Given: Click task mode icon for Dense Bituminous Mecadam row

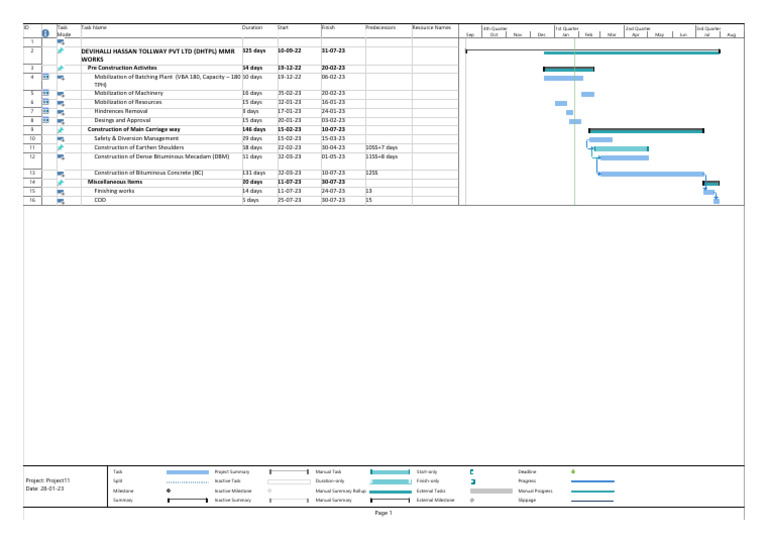Looking at the screenshot, I should (x=61, y=157).
